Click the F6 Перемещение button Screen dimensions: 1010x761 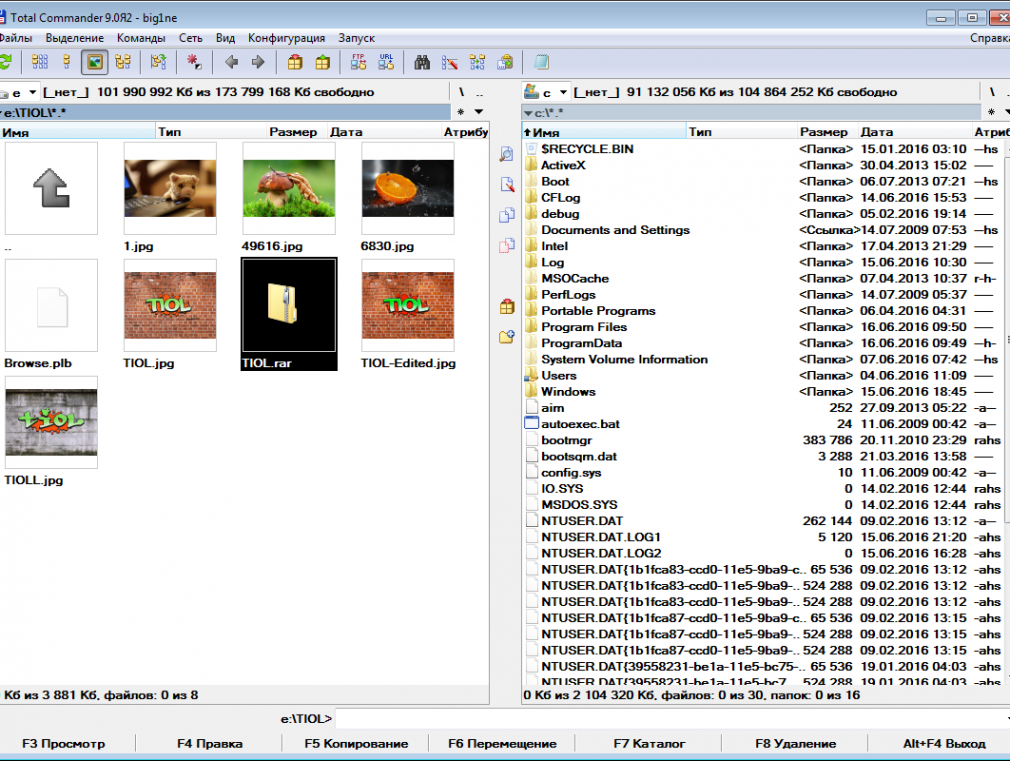(x=502, y=744)
